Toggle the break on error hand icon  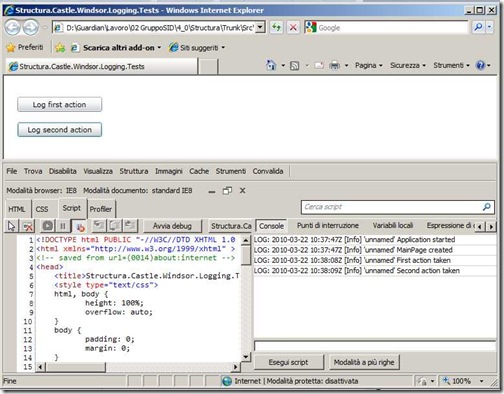point(80,227)
